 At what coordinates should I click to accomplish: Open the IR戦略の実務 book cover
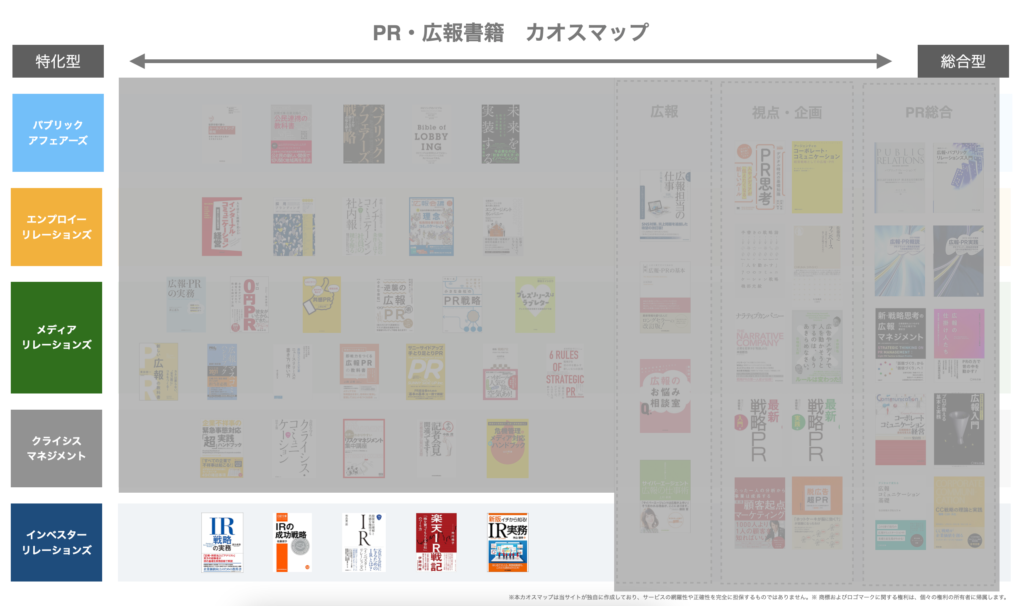pos(222,542)
